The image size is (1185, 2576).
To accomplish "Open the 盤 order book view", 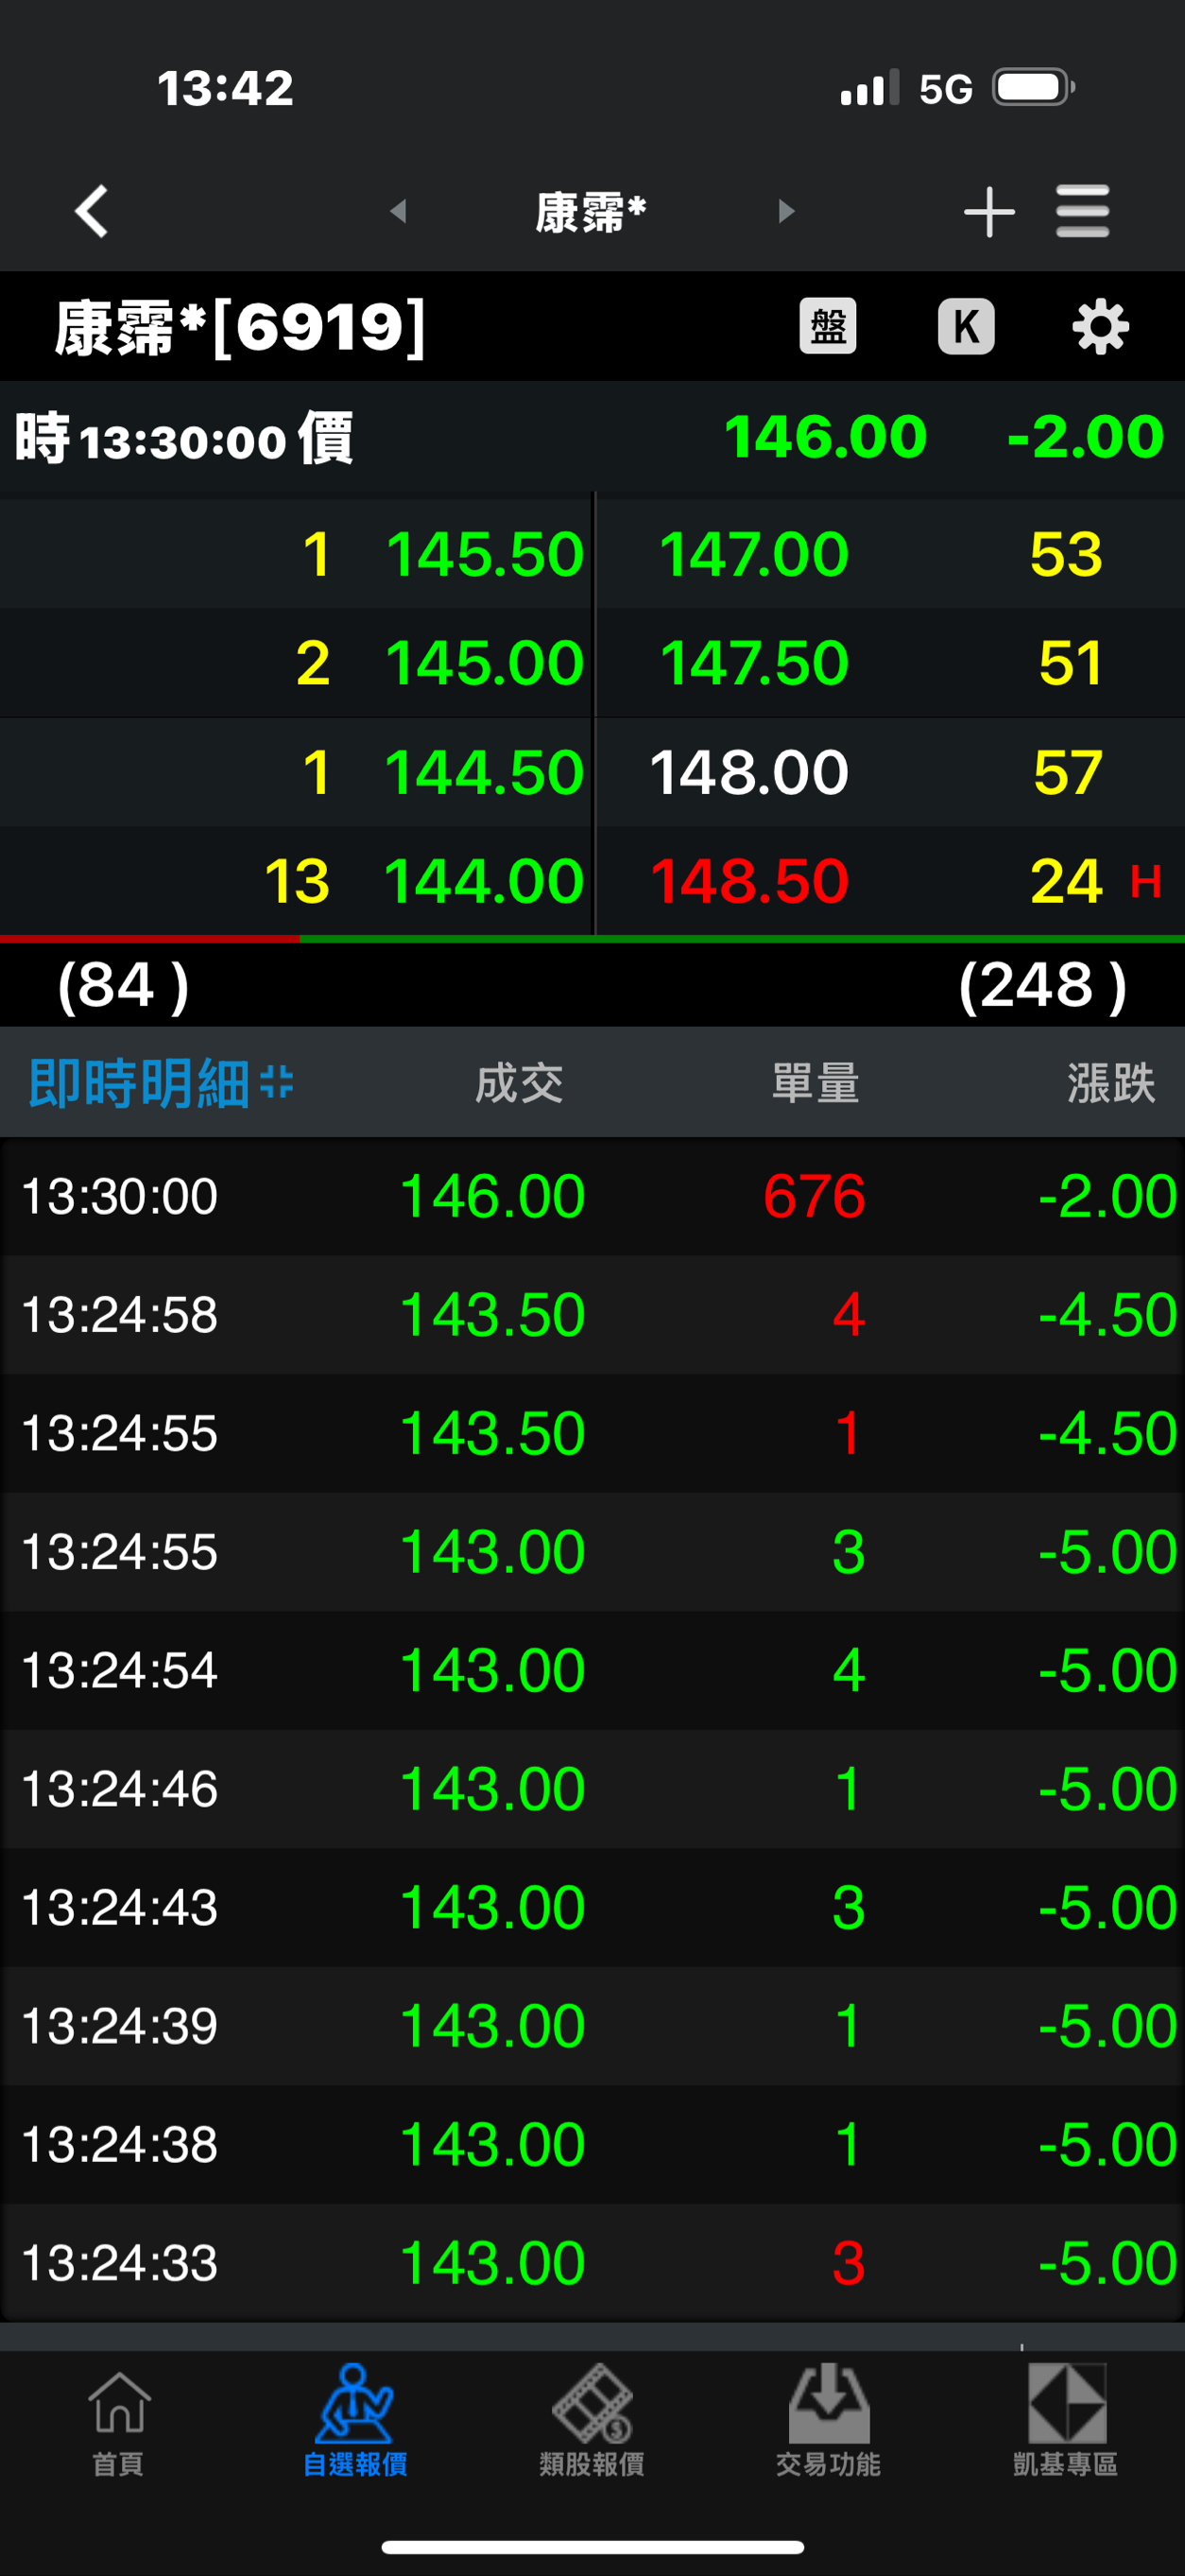I will tap(828, 326).
